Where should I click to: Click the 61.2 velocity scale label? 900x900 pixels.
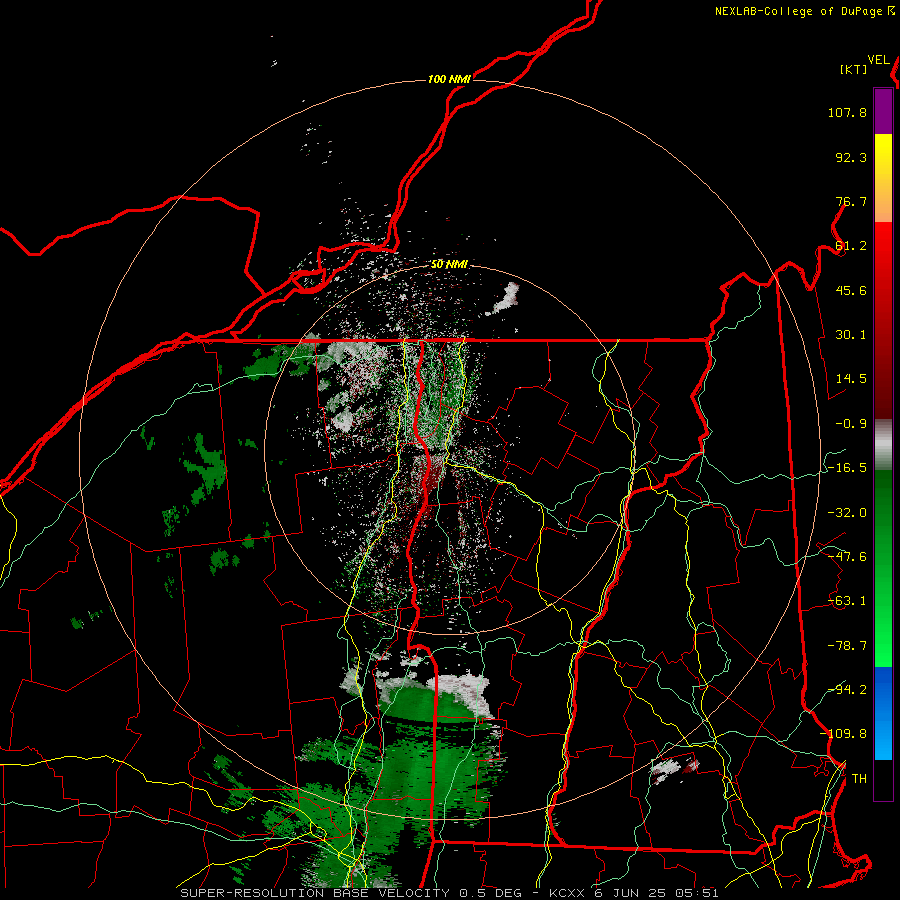pyautogui.click(x=851, y=246)
